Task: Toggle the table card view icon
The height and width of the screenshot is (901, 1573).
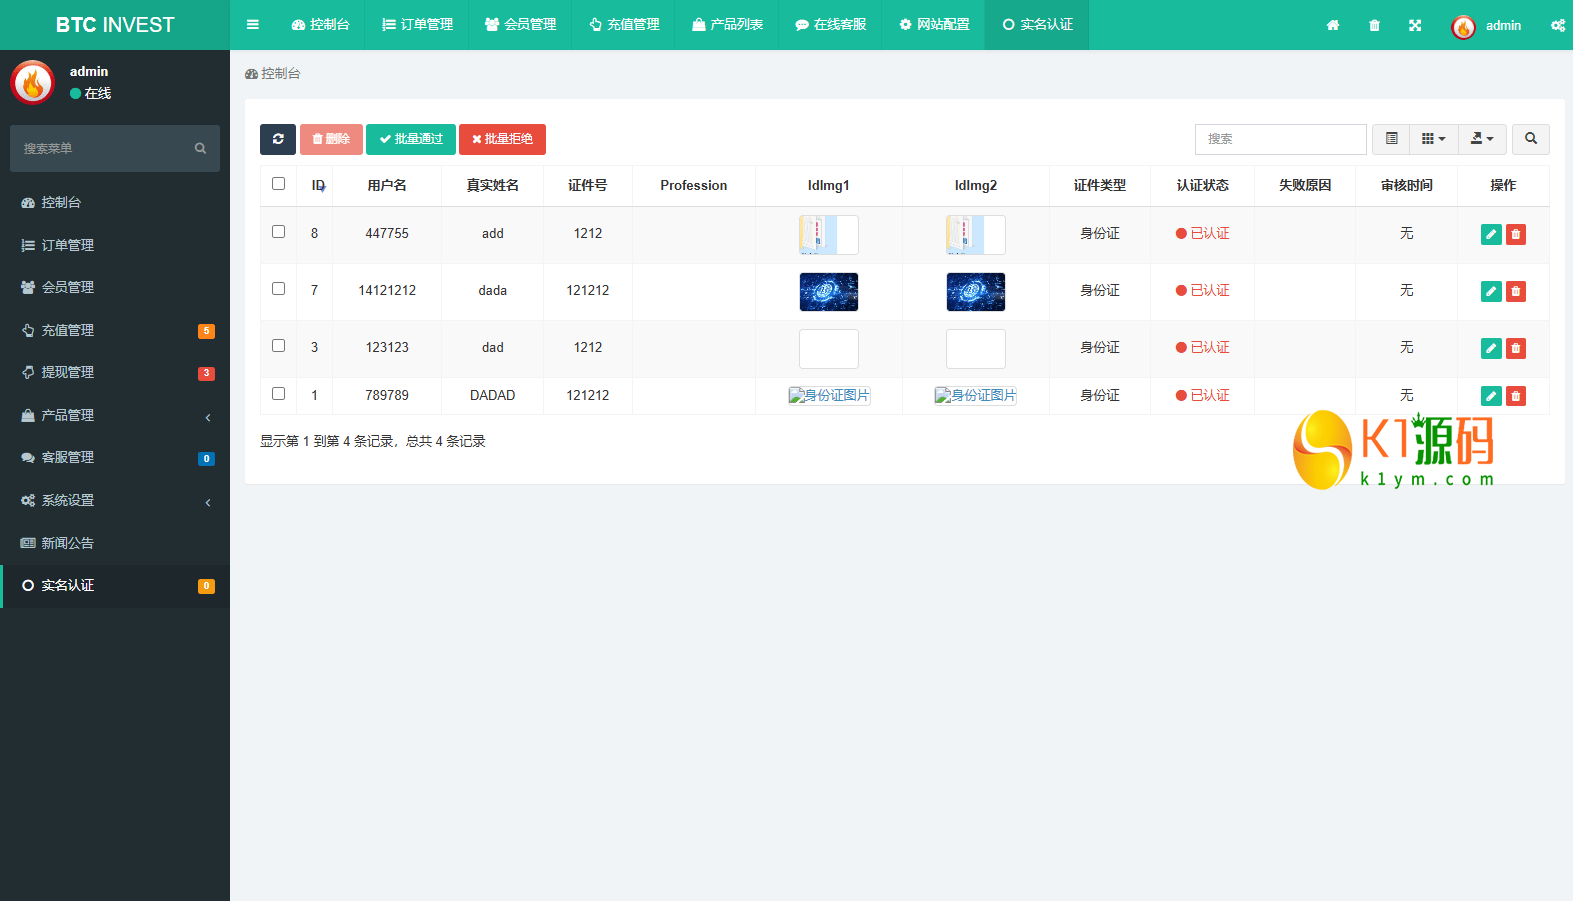Action: (x=1391, y=139)
